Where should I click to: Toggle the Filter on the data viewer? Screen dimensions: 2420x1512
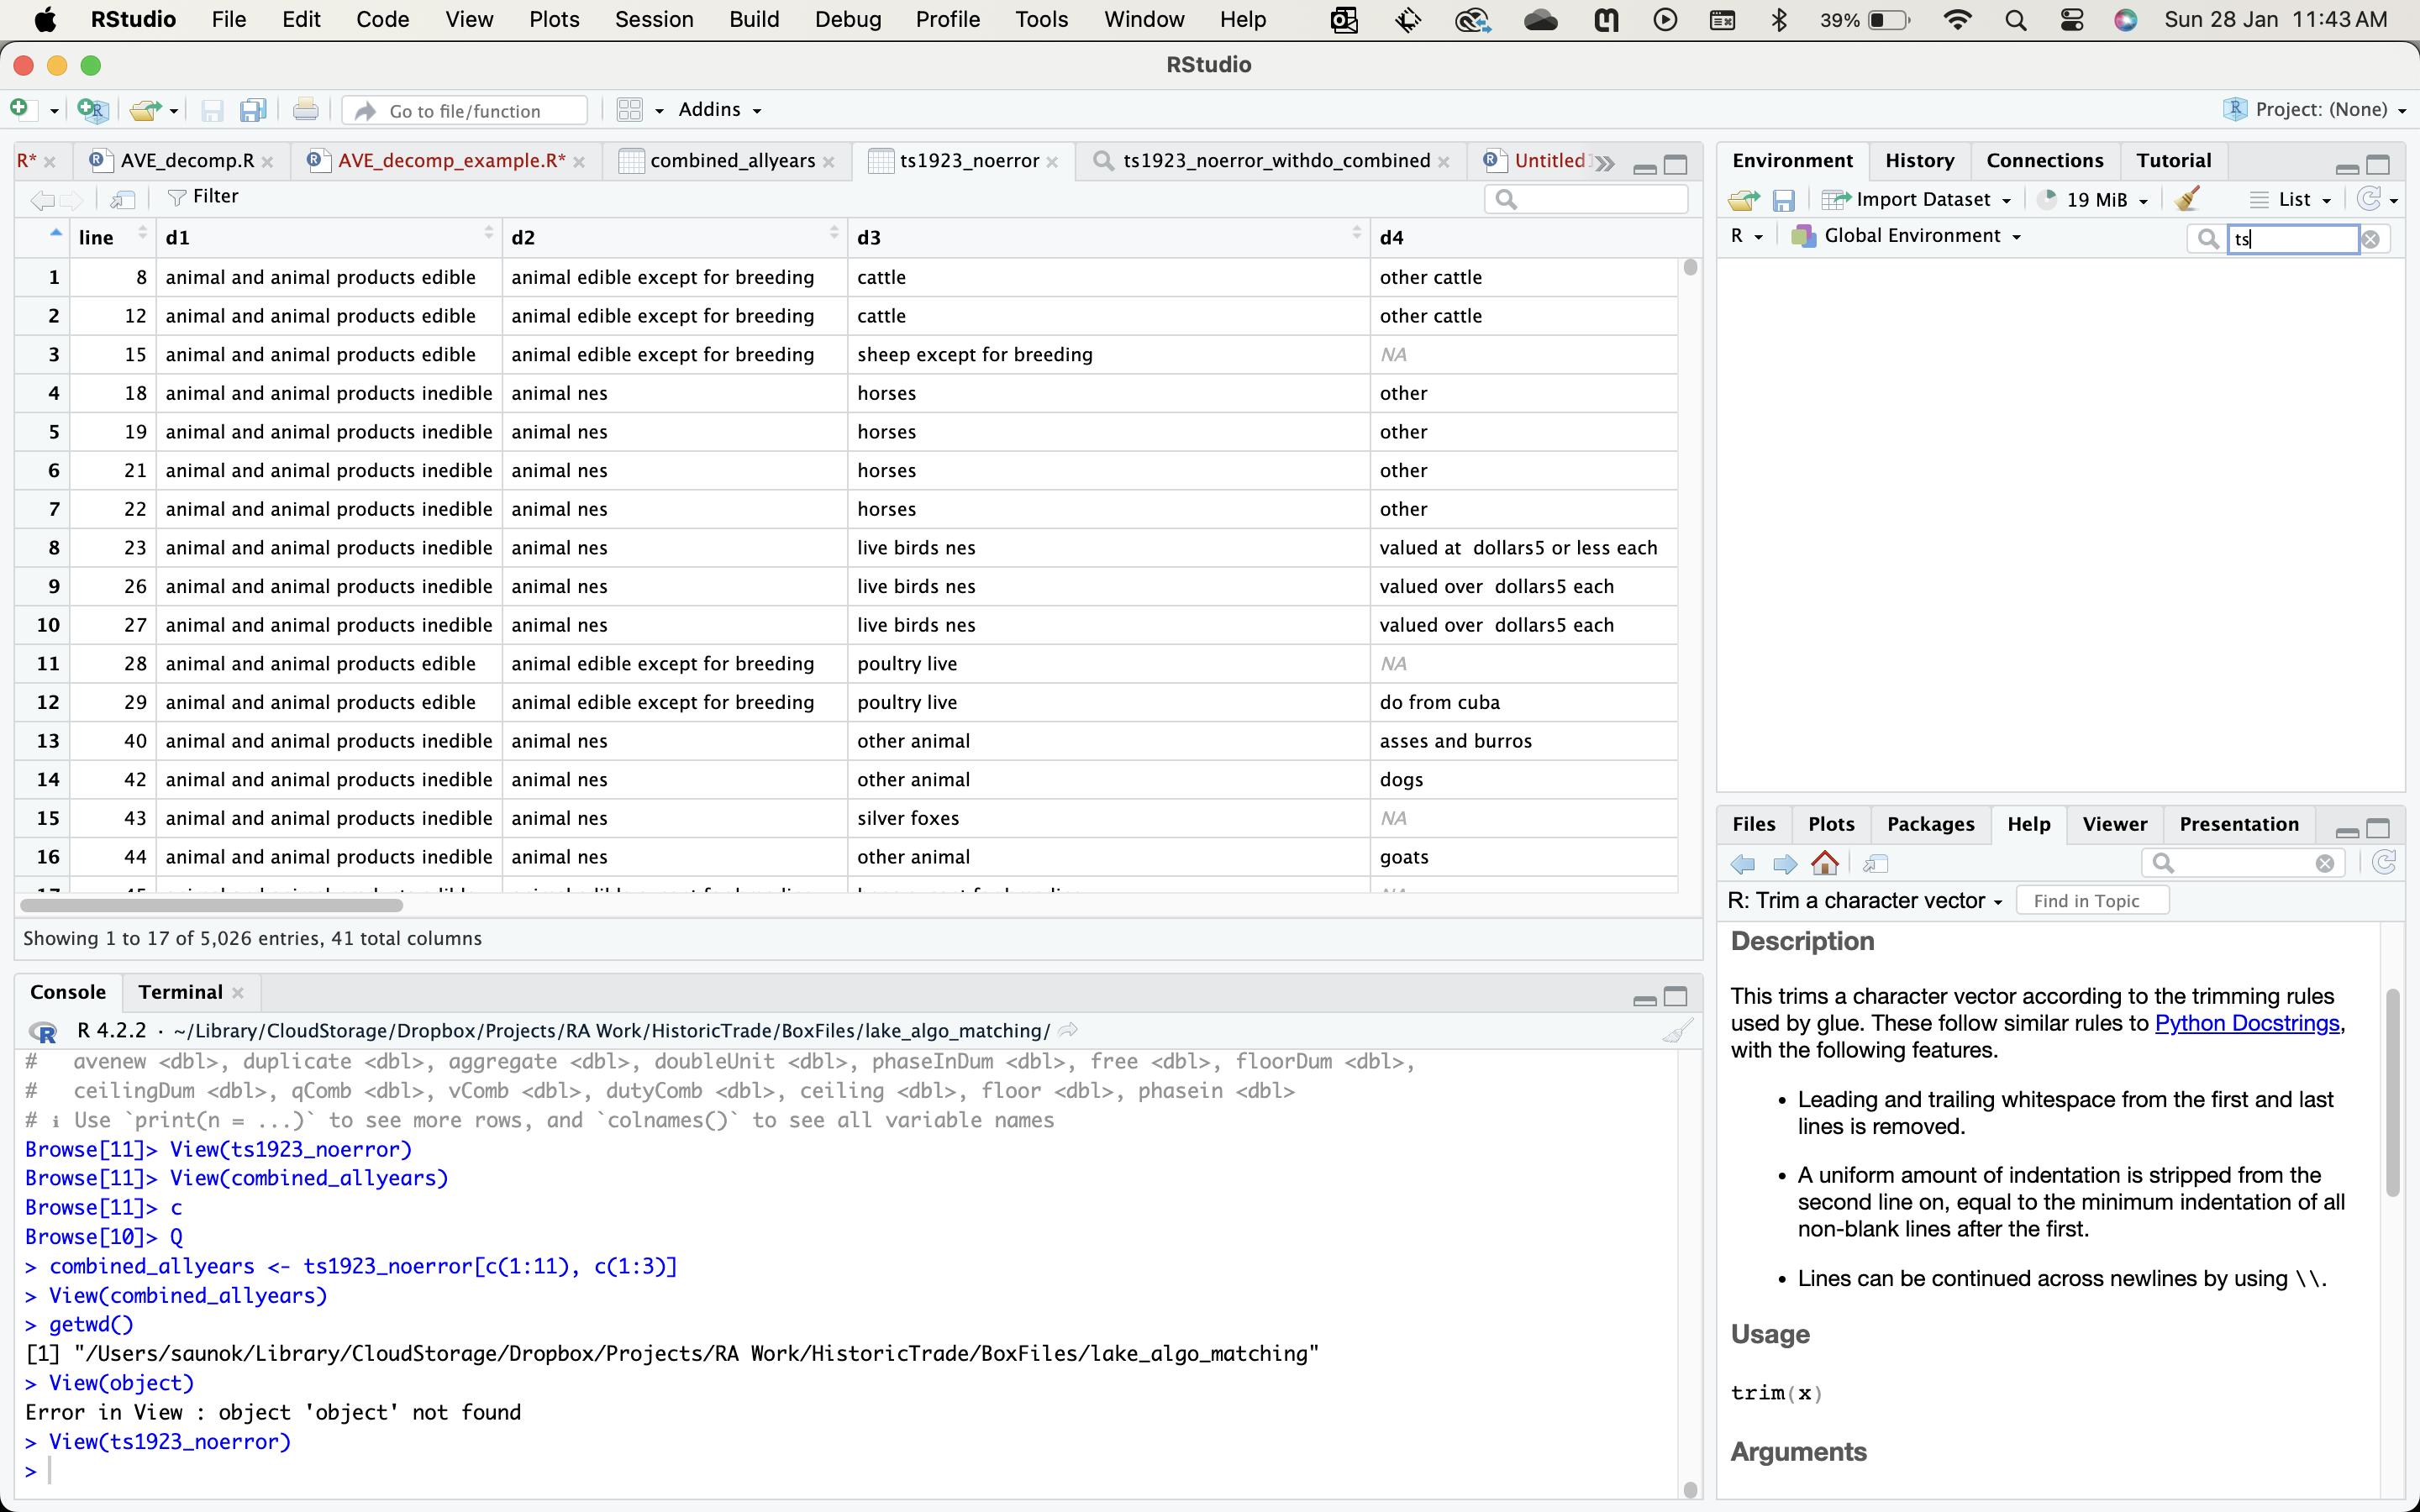tap(204, 196)
